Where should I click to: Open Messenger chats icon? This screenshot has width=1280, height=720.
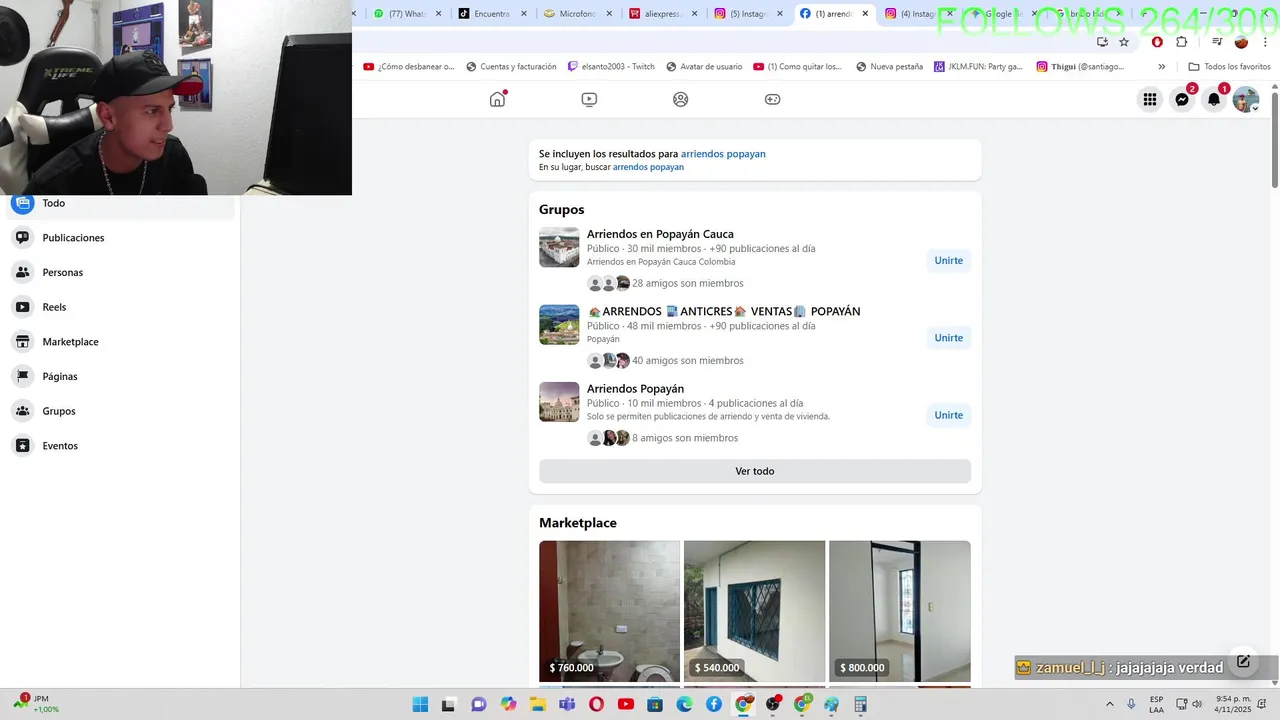(1182, 99)
